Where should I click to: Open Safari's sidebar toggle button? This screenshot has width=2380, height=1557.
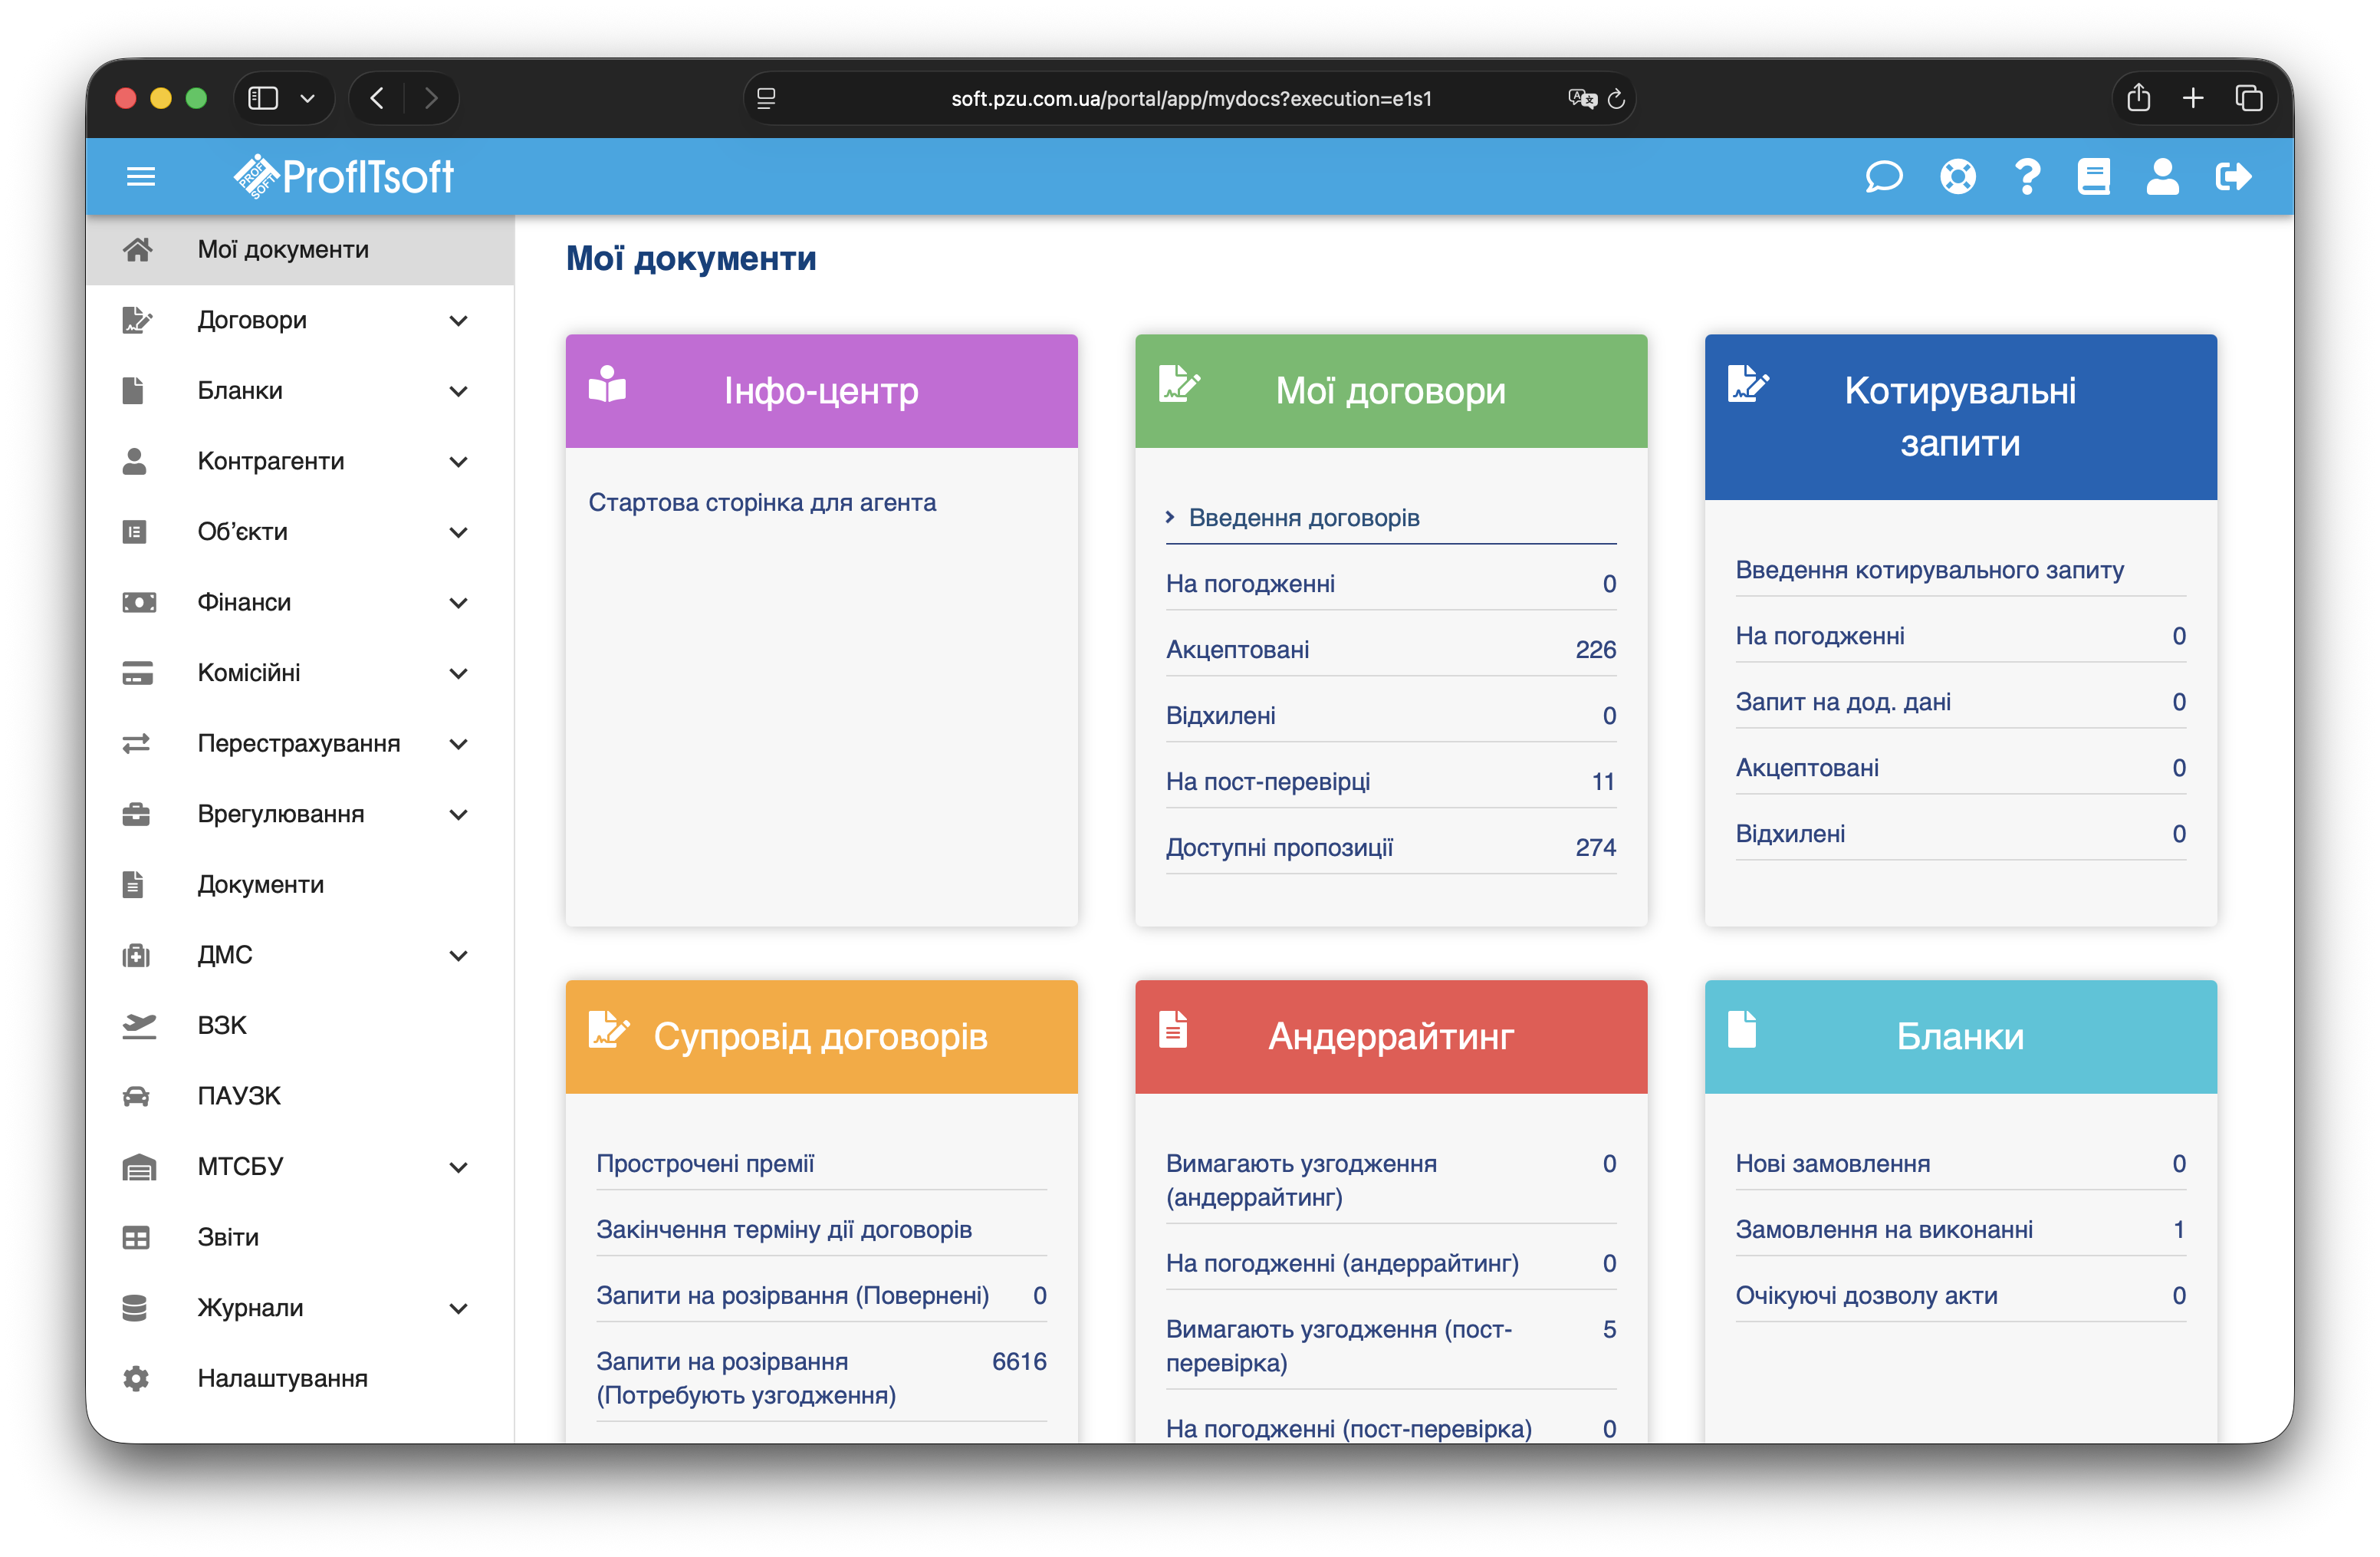[263, 98]
